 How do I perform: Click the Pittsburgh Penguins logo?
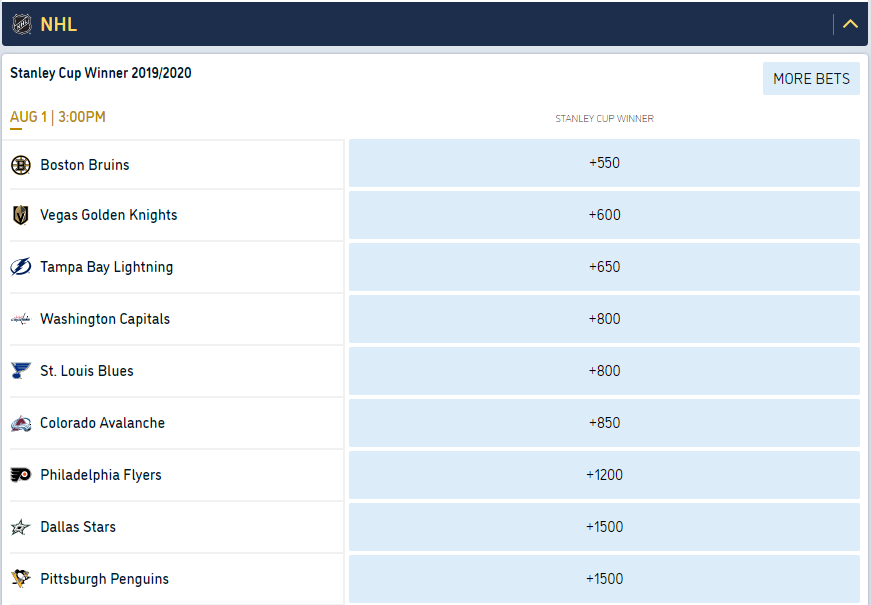click(21, 578)
